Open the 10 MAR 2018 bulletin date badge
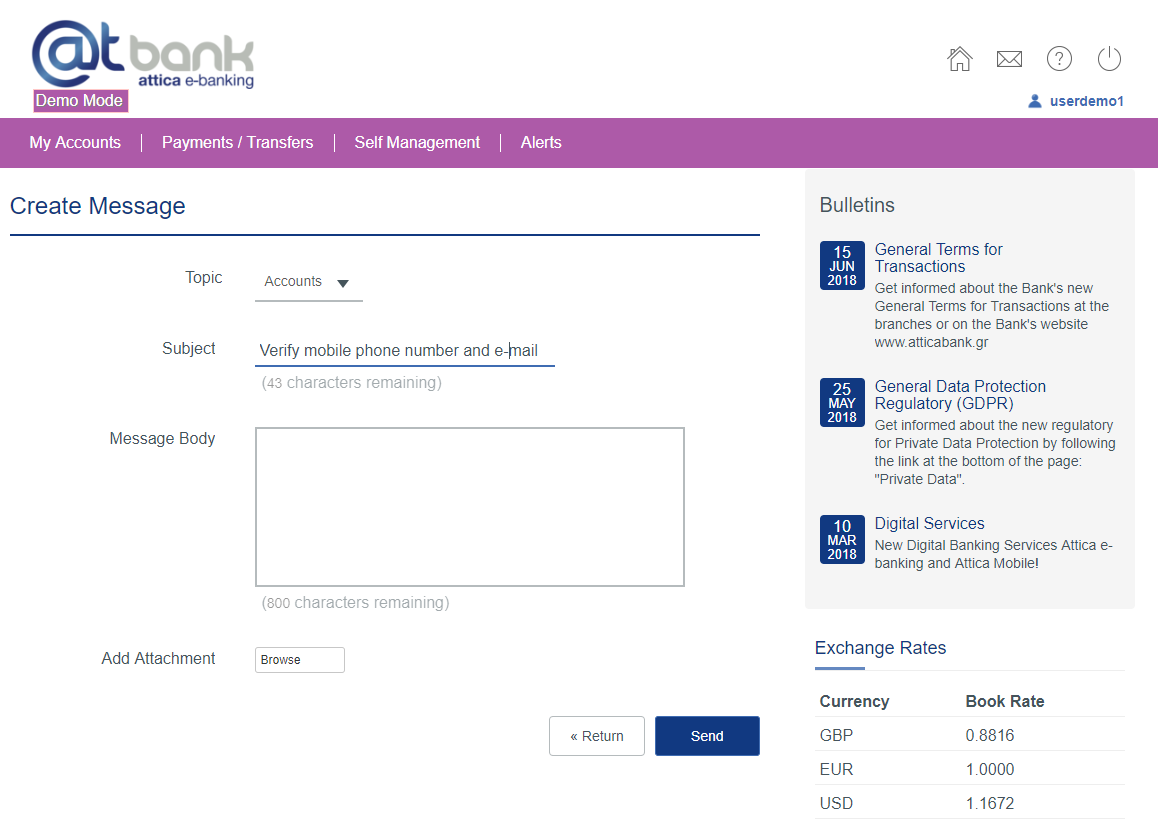 tap(842, 540)
